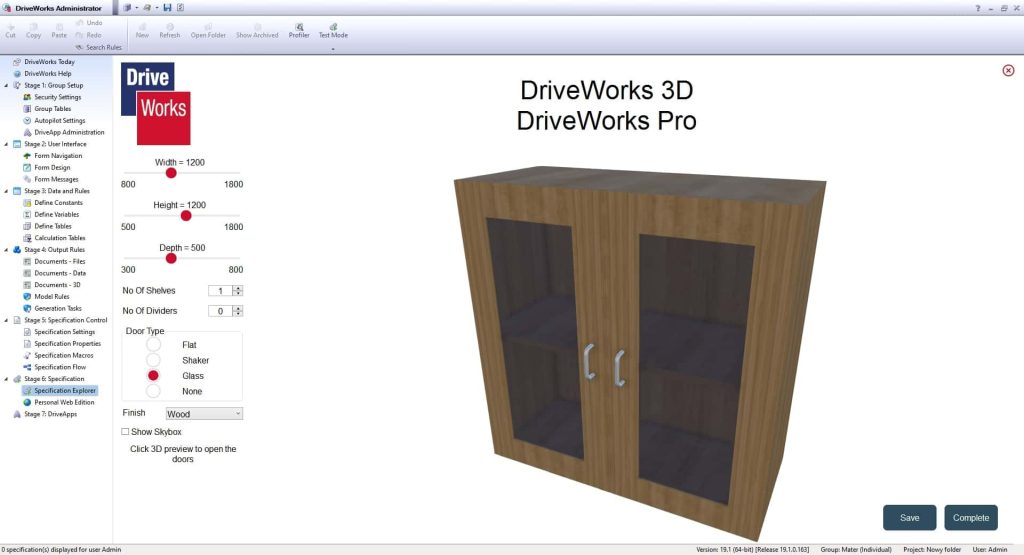Screen dimensions: 1024x555
Task: Open Specification Flow
Action: click(x=54, y=367)
